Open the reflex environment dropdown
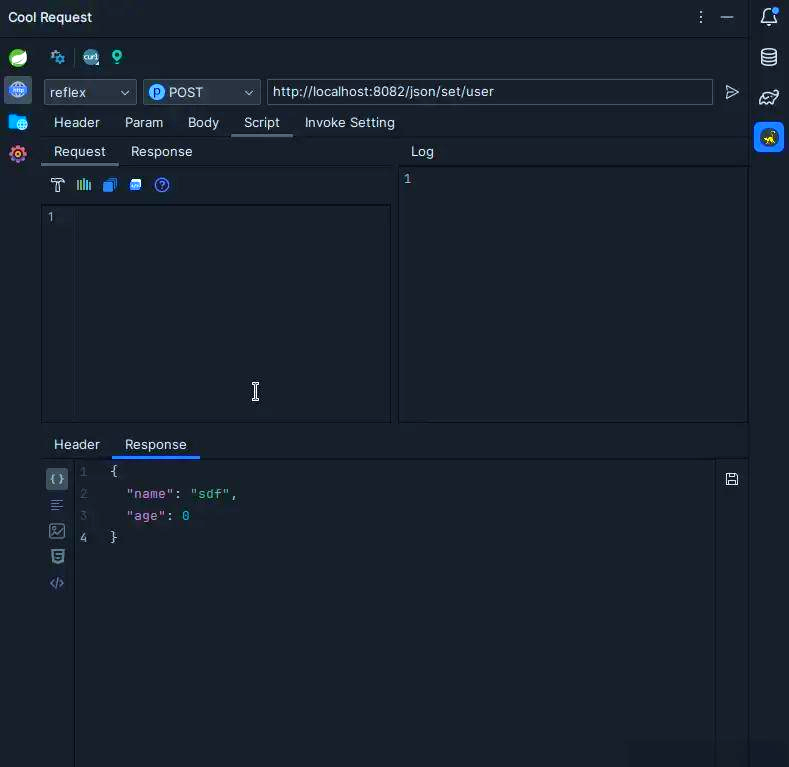The width and height of the screenshot is (789, 767). pyautogui.click(x=90, y=92)
